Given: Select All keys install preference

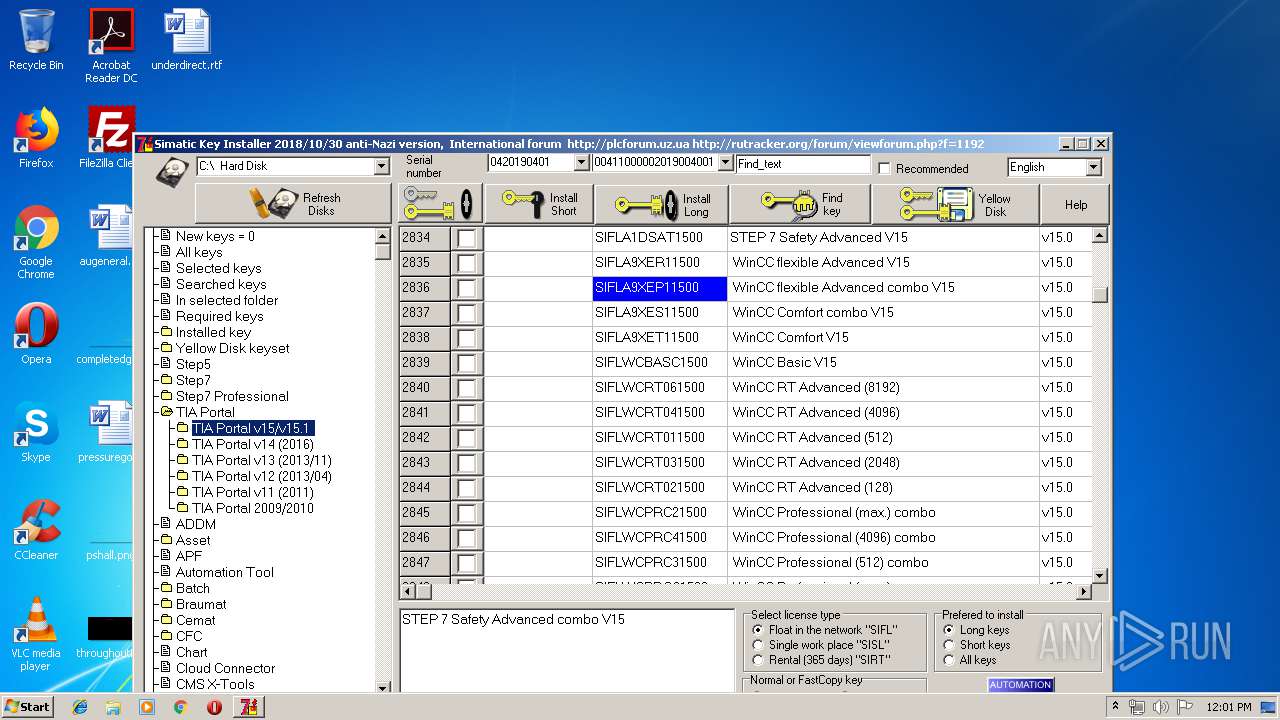Looking at the screenshot, I should pos(949,660).
